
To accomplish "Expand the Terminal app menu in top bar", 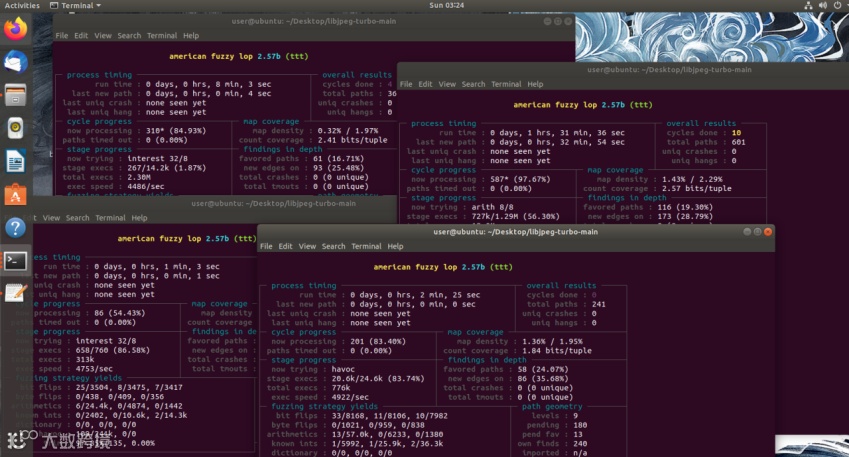I will [75, 5].
